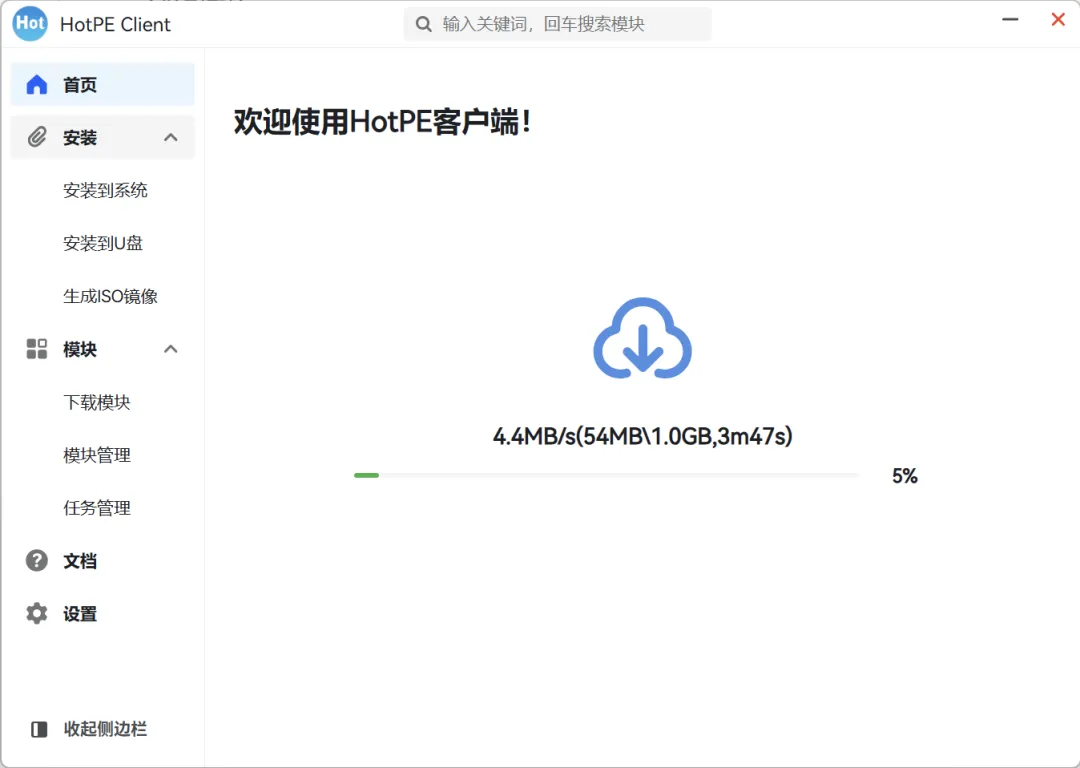Open docs via the question mark icon
Viewport: 1080px width, 768px height.
point(37,561)
